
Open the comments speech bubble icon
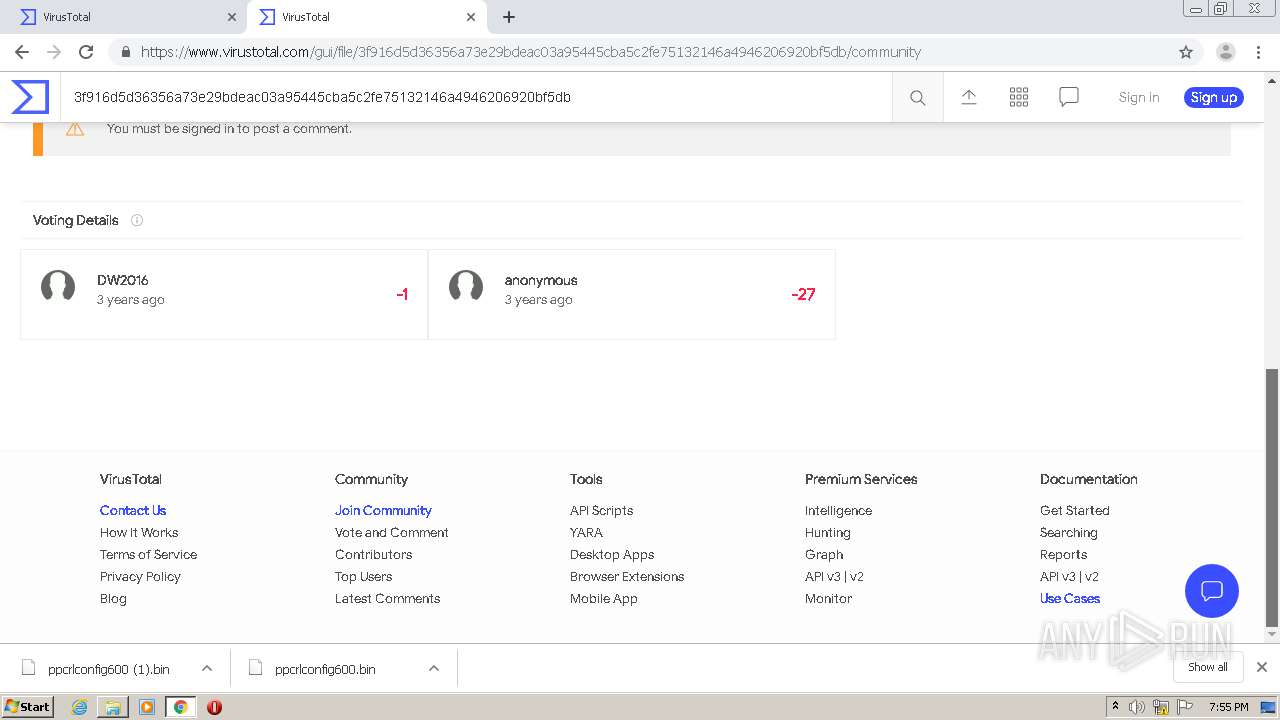[x=1068, y=97]
